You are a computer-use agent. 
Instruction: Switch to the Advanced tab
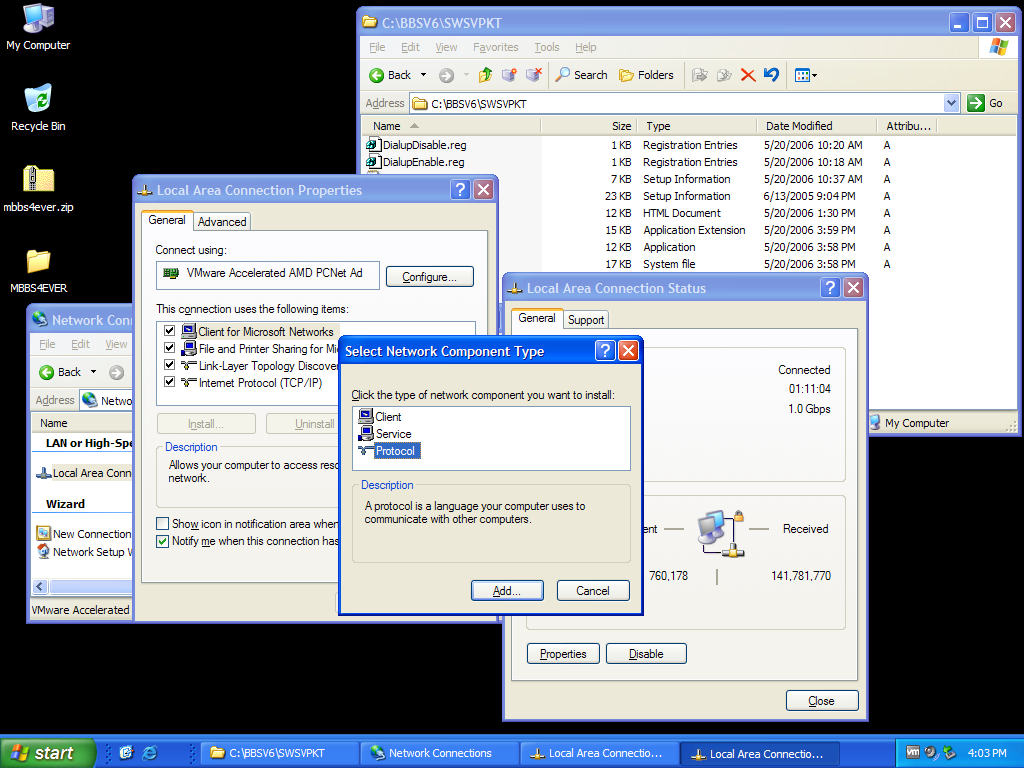[x=222, y=222]
